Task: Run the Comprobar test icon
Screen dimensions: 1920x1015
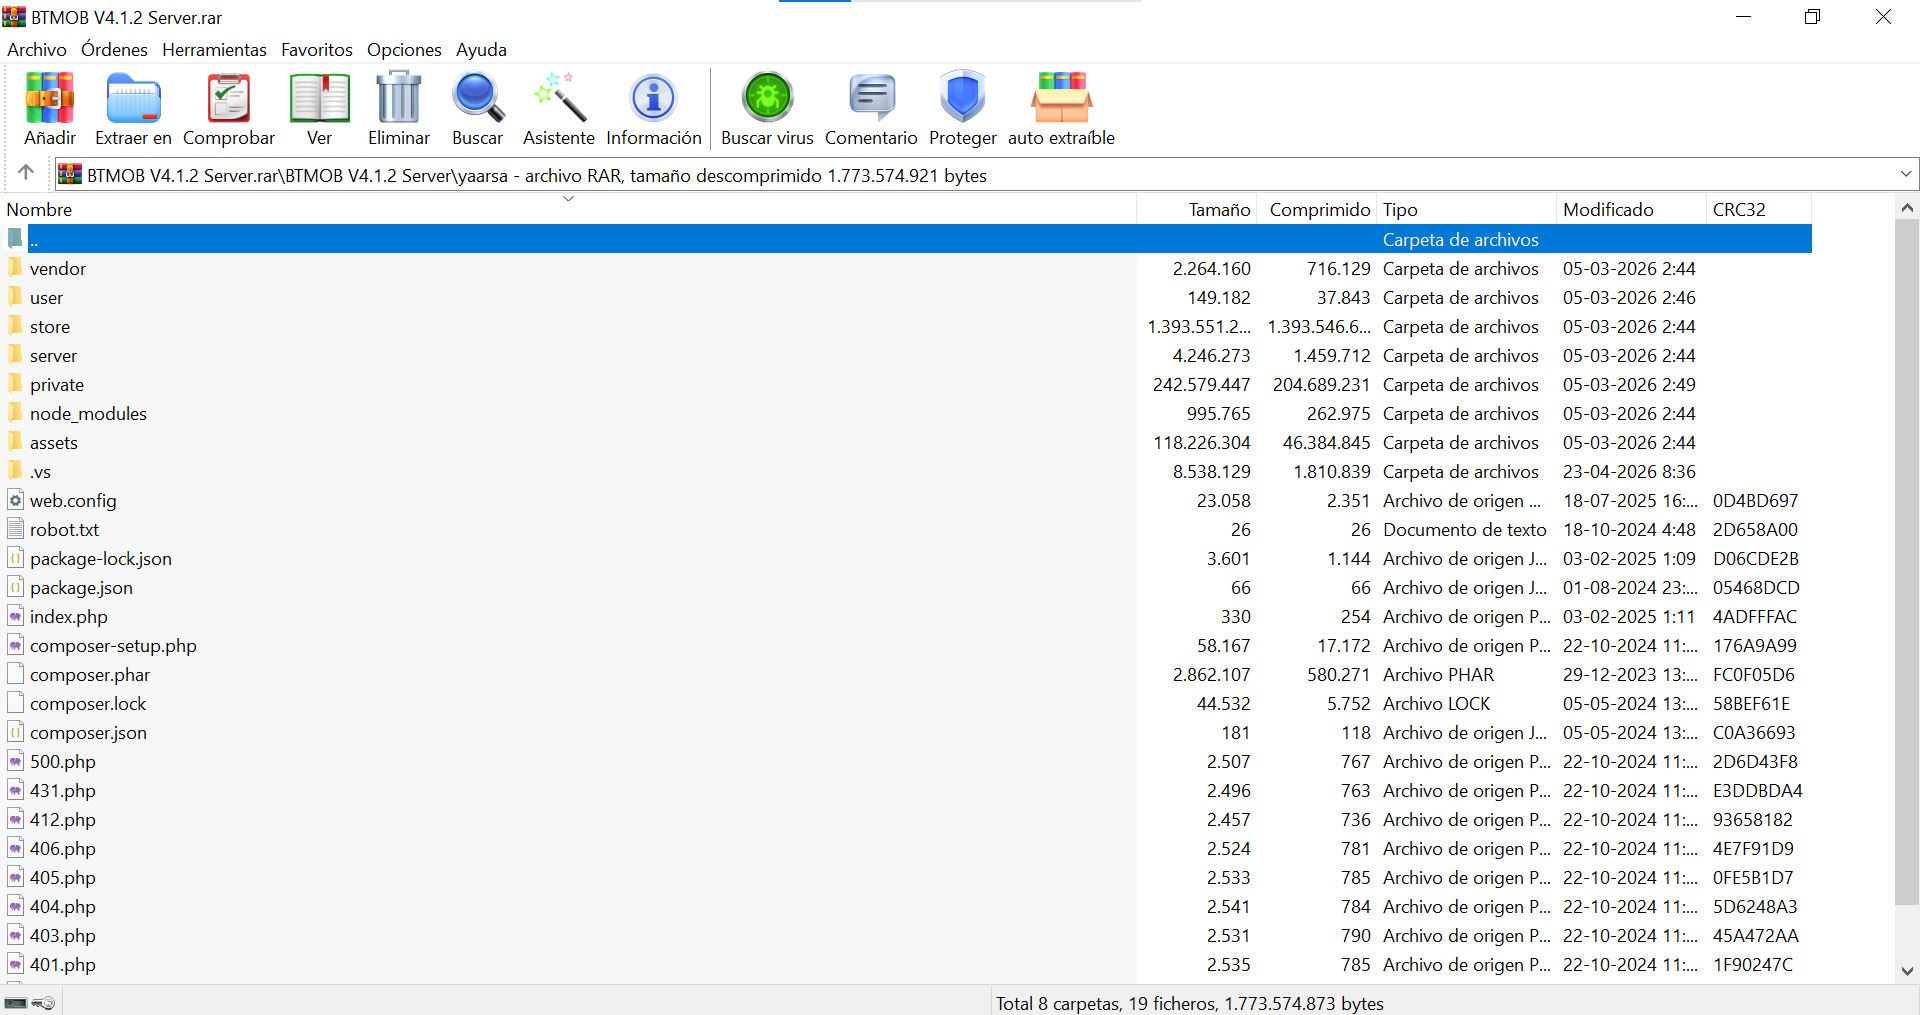Action: (x=229, y=98)
